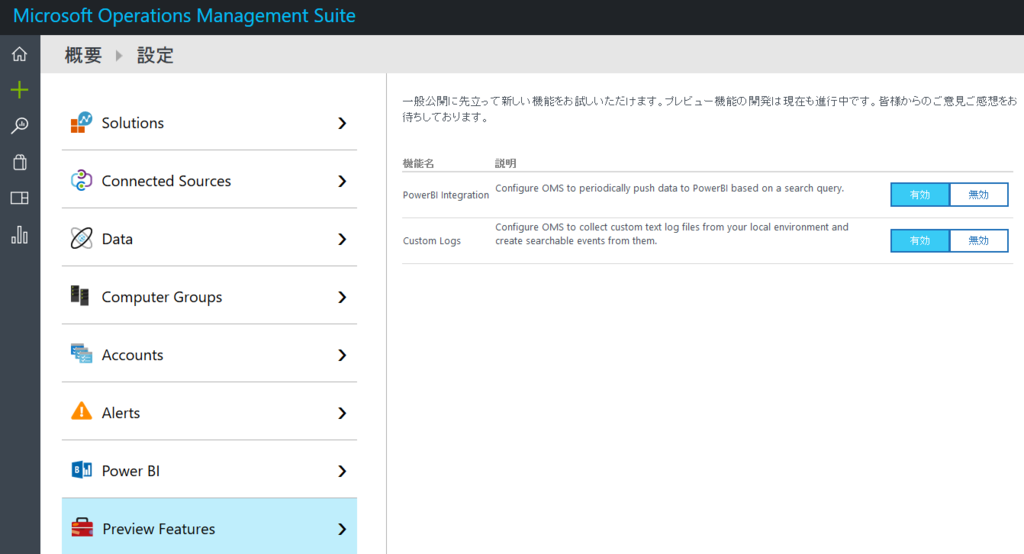This screenshot has height=554, width=1024.
Task: Expand Solutions with its chevron
Action: [342, 123]
